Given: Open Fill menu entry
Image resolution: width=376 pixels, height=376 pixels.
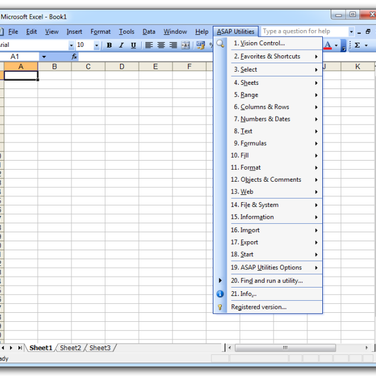Looking at the screenshot, I should 274,155.
